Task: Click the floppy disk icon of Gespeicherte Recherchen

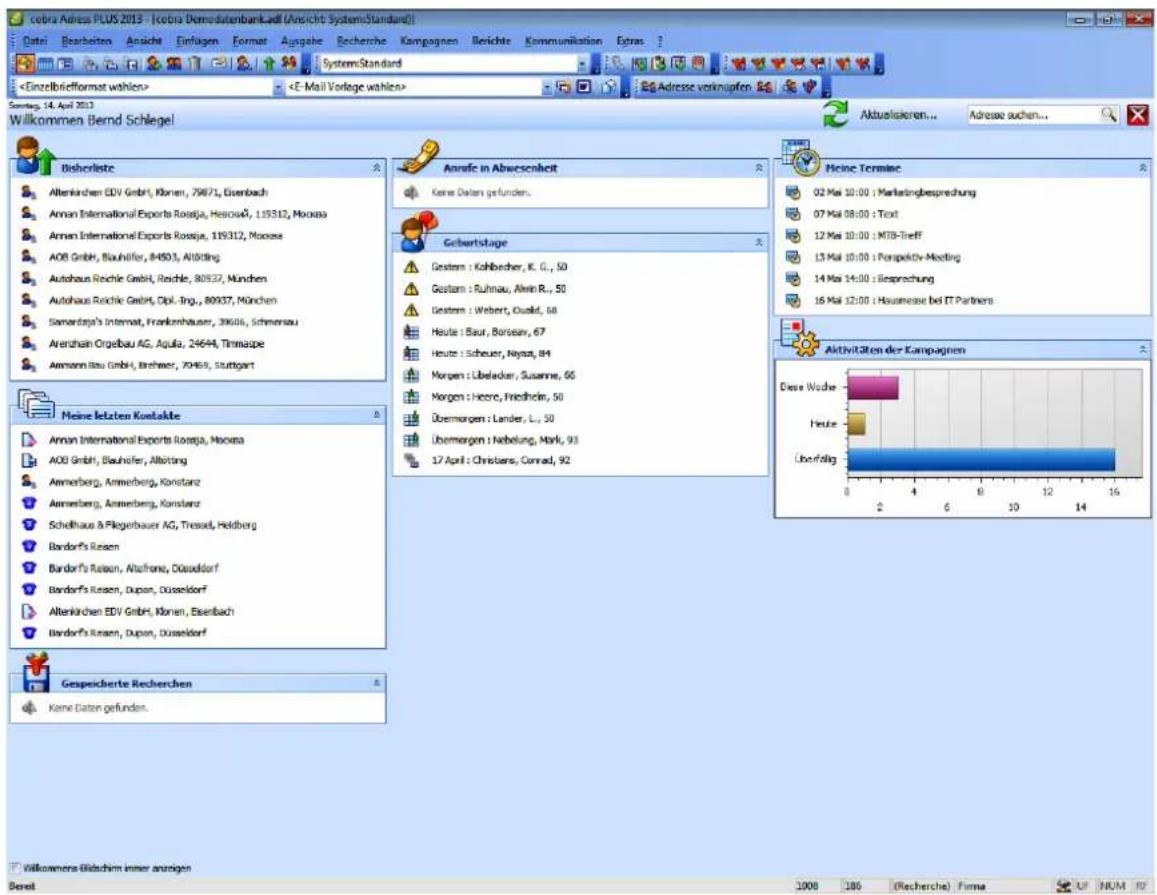Action: (35, 672)
